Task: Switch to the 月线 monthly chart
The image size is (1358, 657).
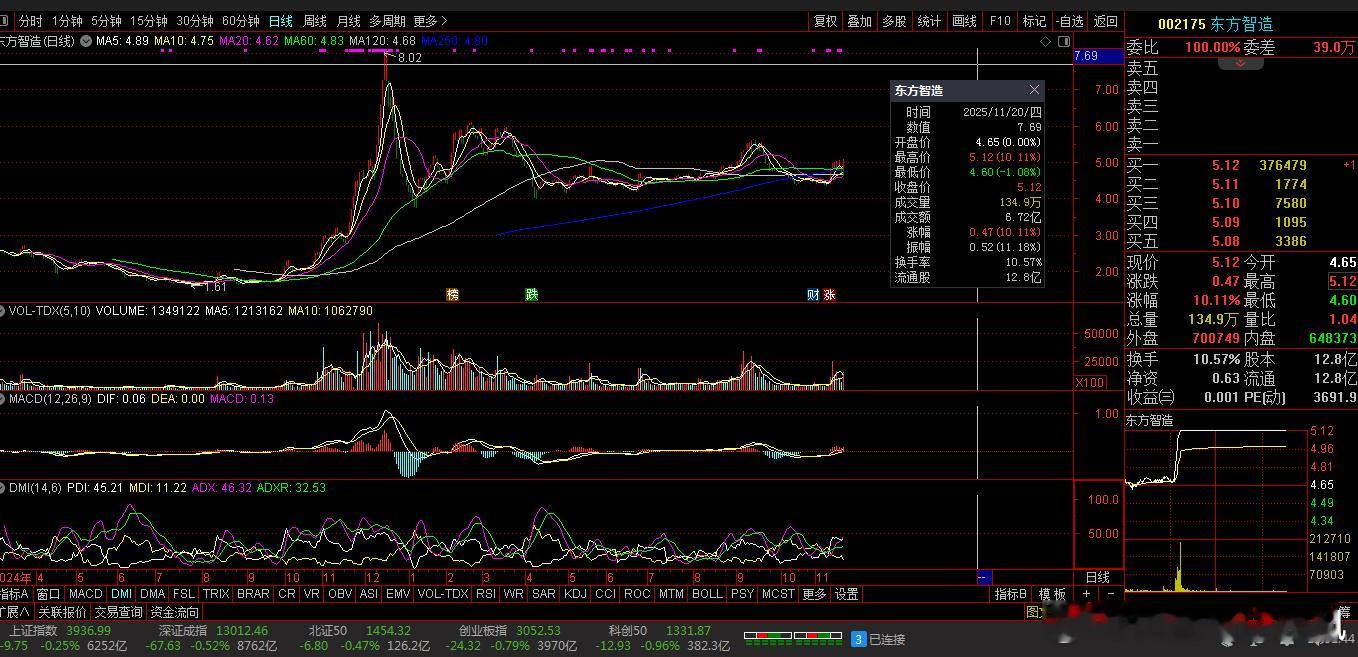Action: [x=348, y=20]
